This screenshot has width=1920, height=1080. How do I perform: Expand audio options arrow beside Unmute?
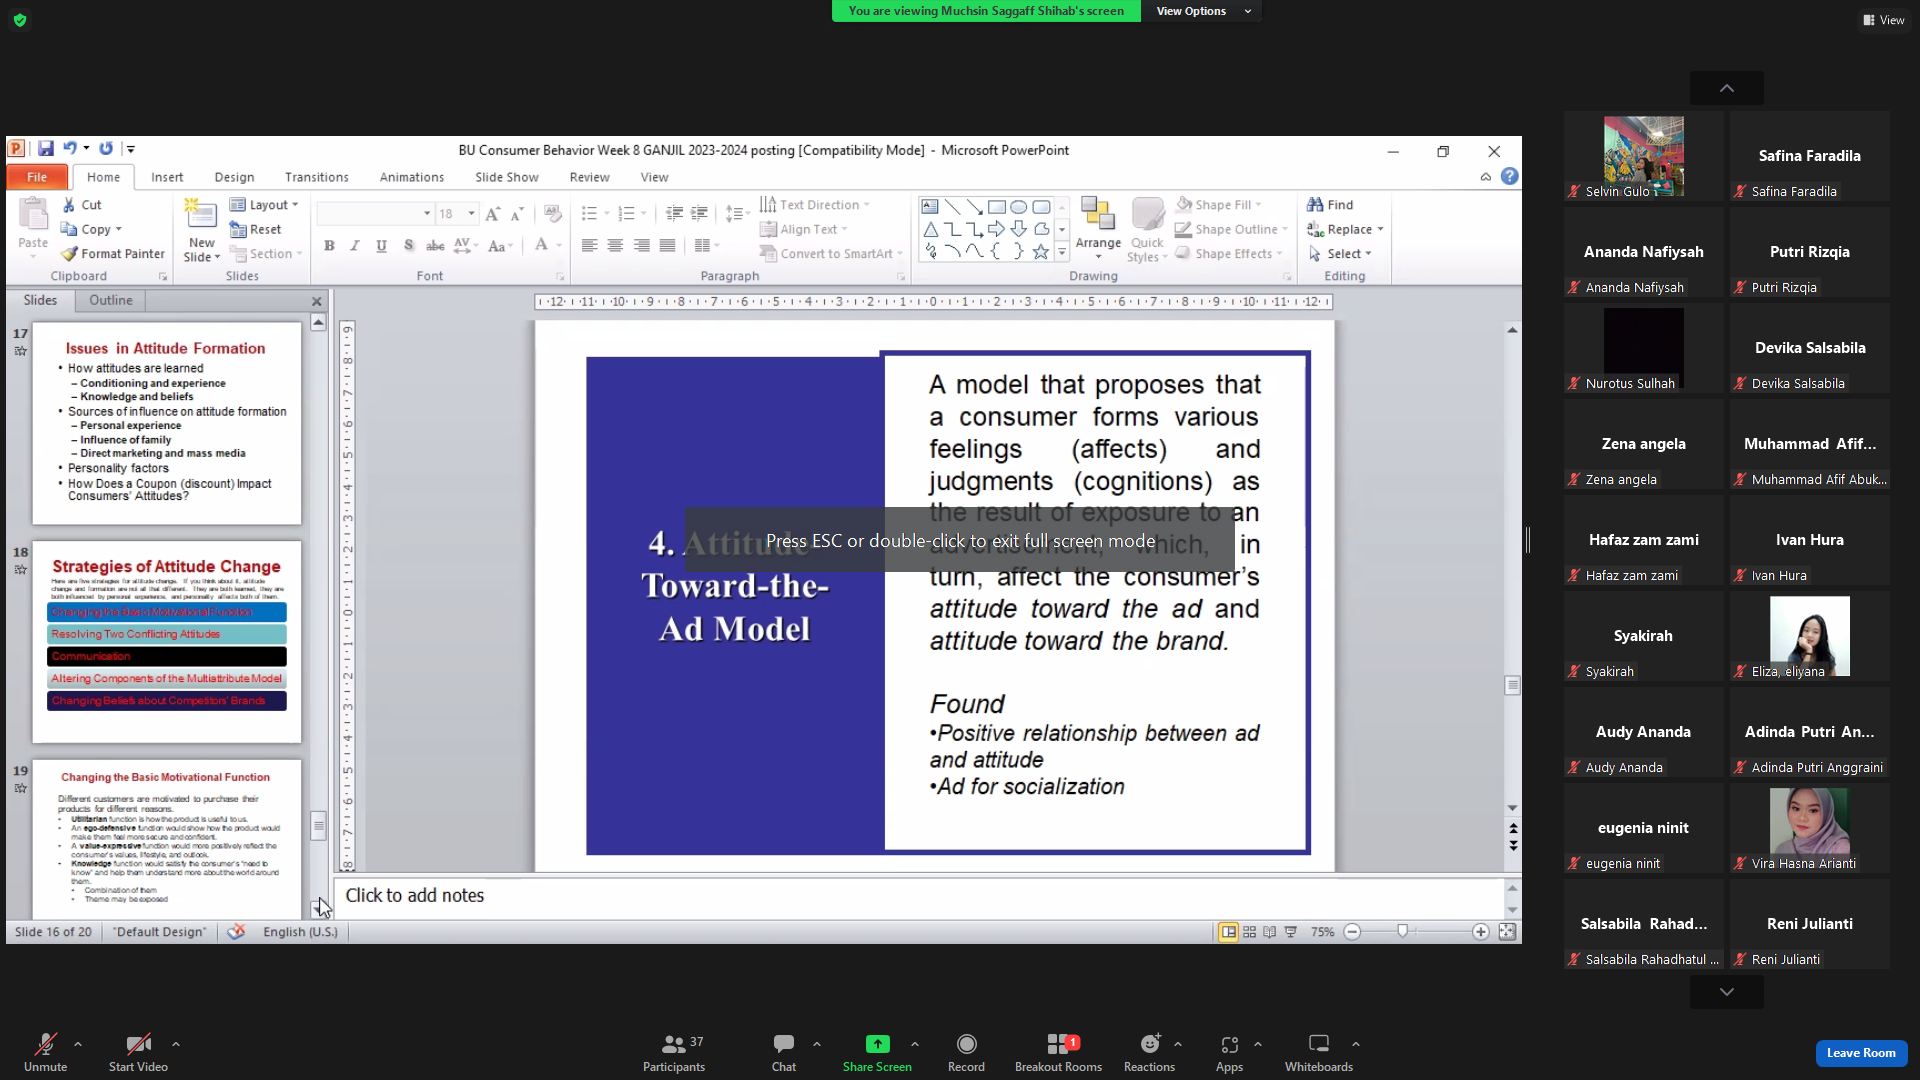[x=78, y=1044]
